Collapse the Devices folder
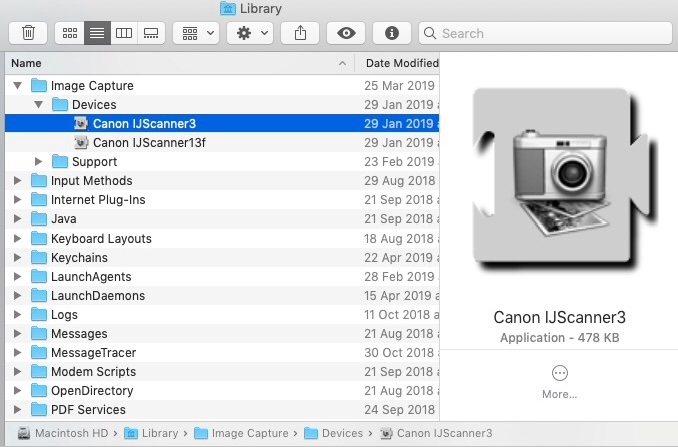 tap(38, 105)
